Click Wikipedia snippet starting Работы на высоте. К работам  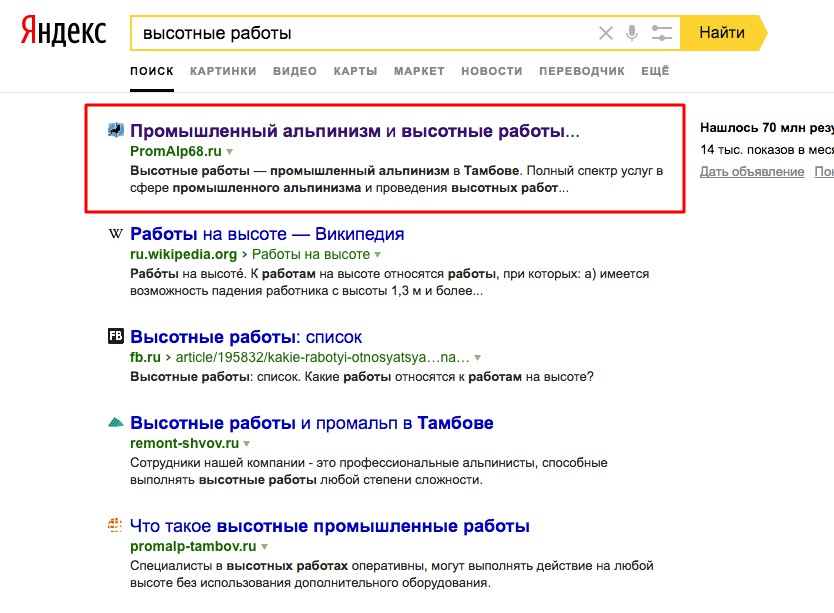tap(389, 283)
